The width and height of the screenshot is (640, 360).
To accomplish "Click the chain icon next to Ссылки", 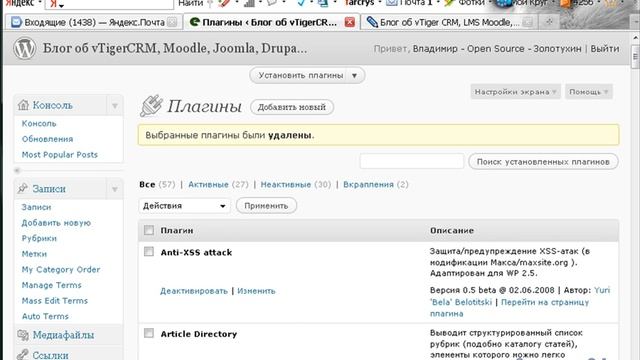I will pos(23,355).
